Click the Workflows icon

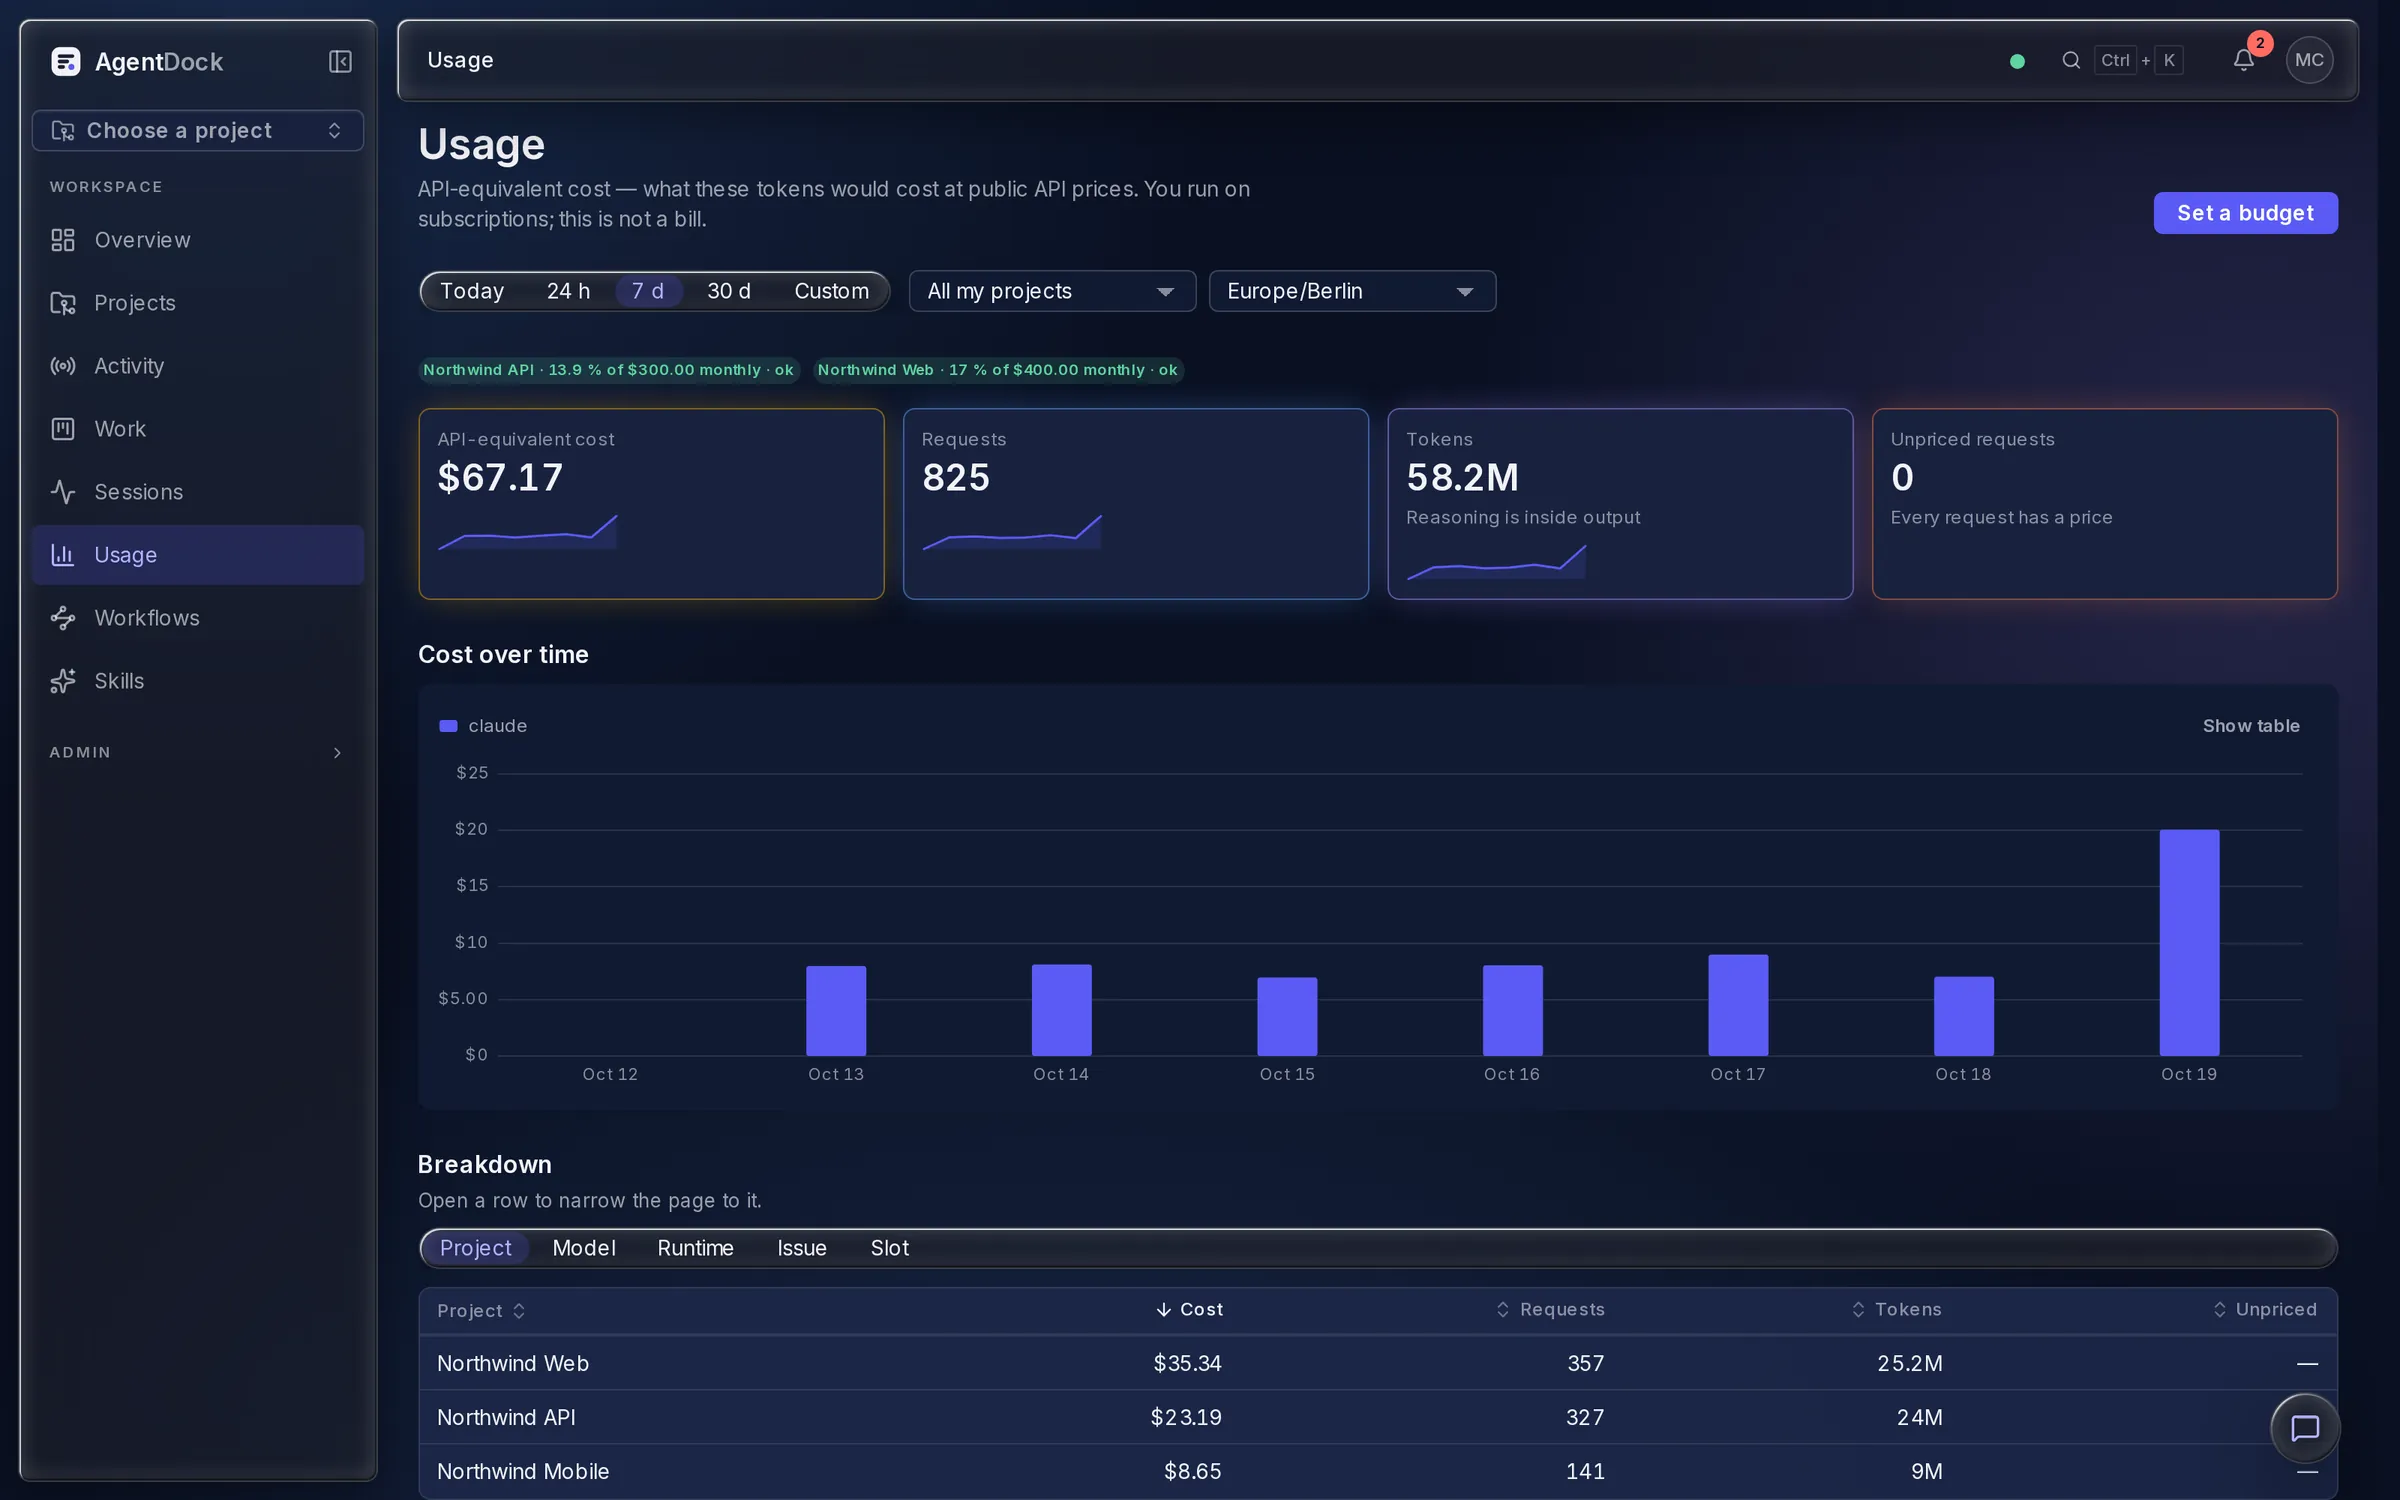[x=63, y=618]
